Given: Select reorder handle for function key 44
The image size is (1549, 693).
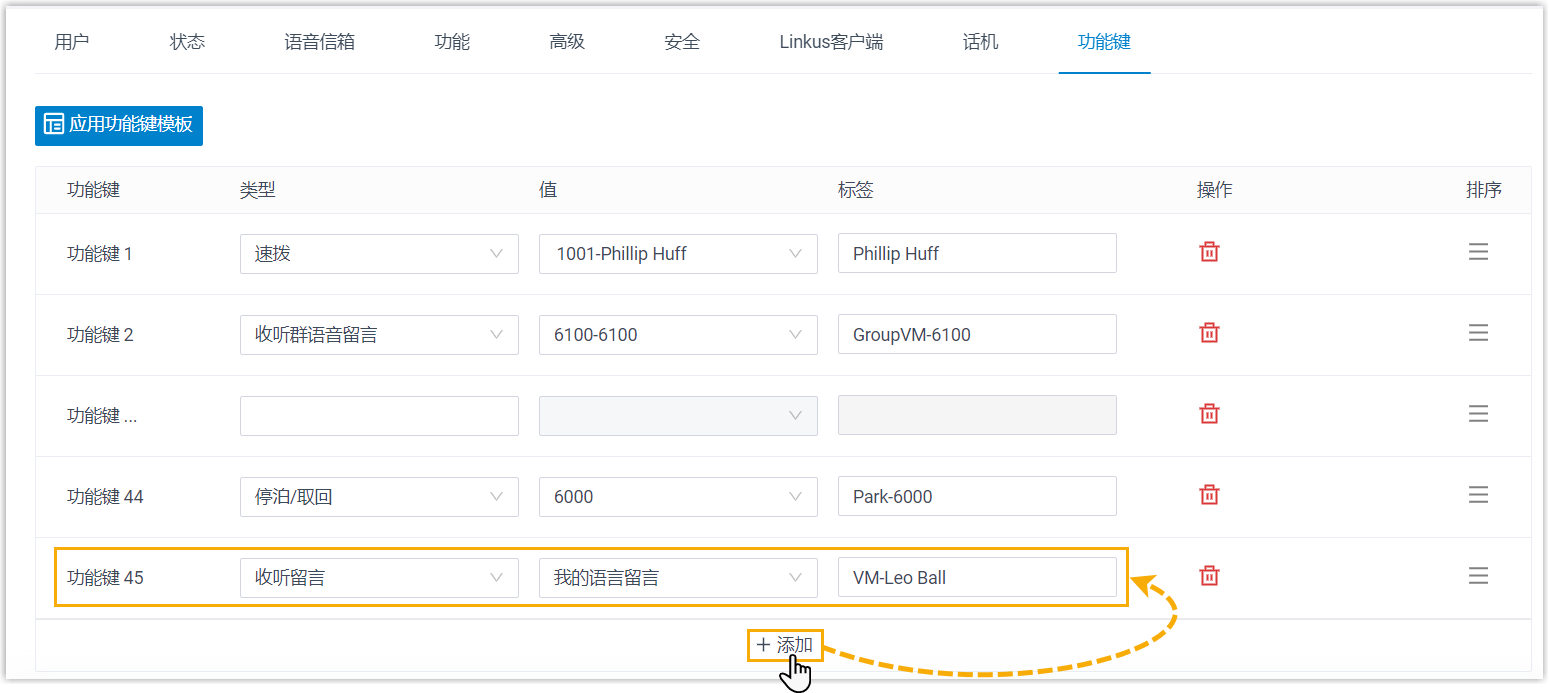Looking at the screenshot, I should (x=1478, y=495).
